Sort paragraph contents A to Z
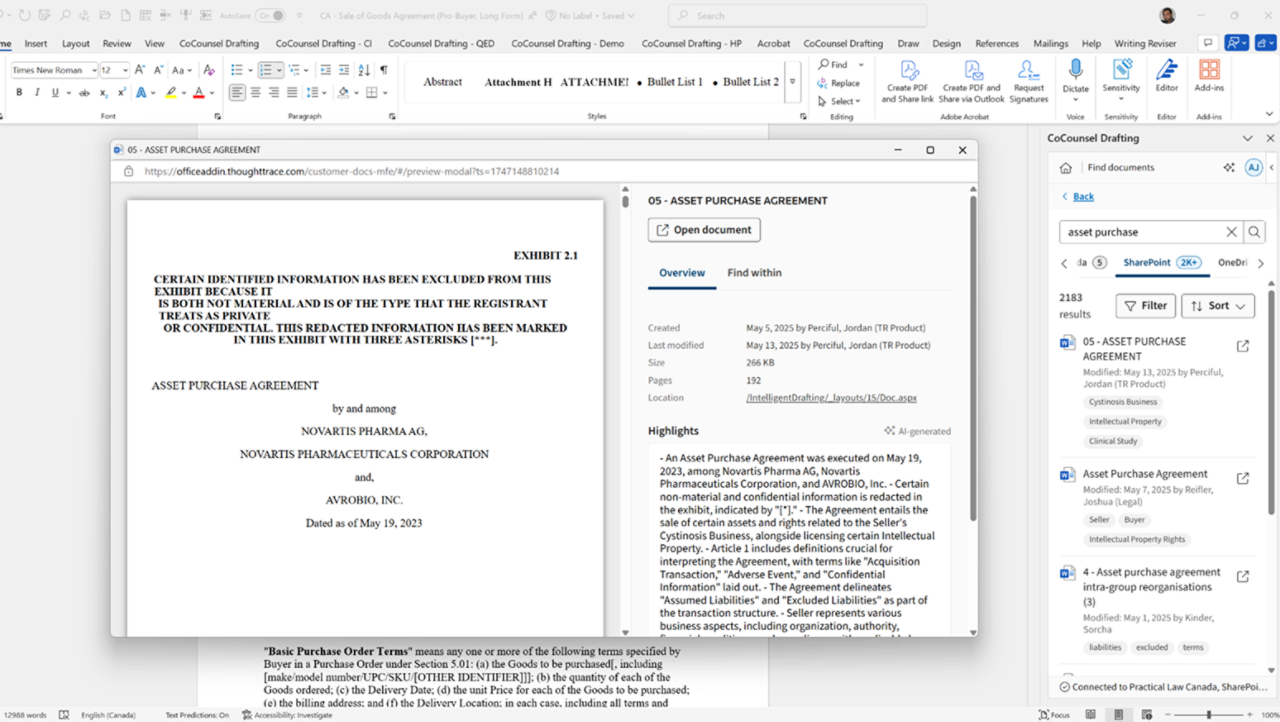 (x=364, y=70)
